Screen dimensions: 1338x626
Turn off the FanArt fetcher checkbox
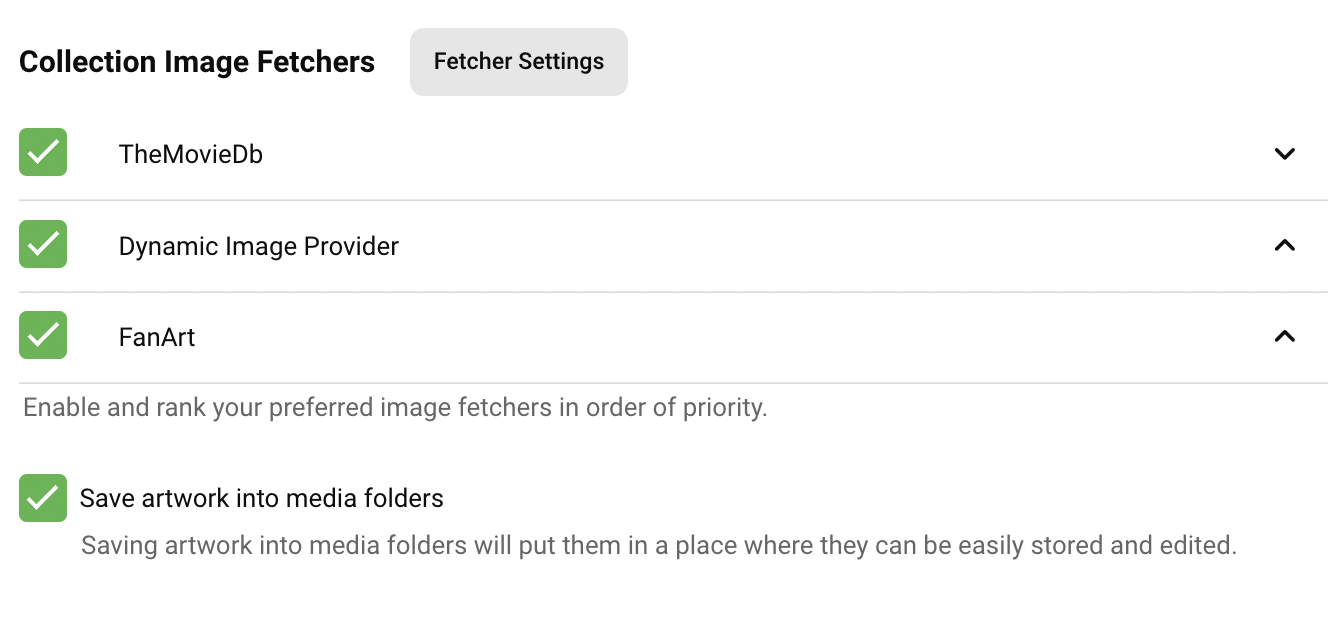[43, 336]
